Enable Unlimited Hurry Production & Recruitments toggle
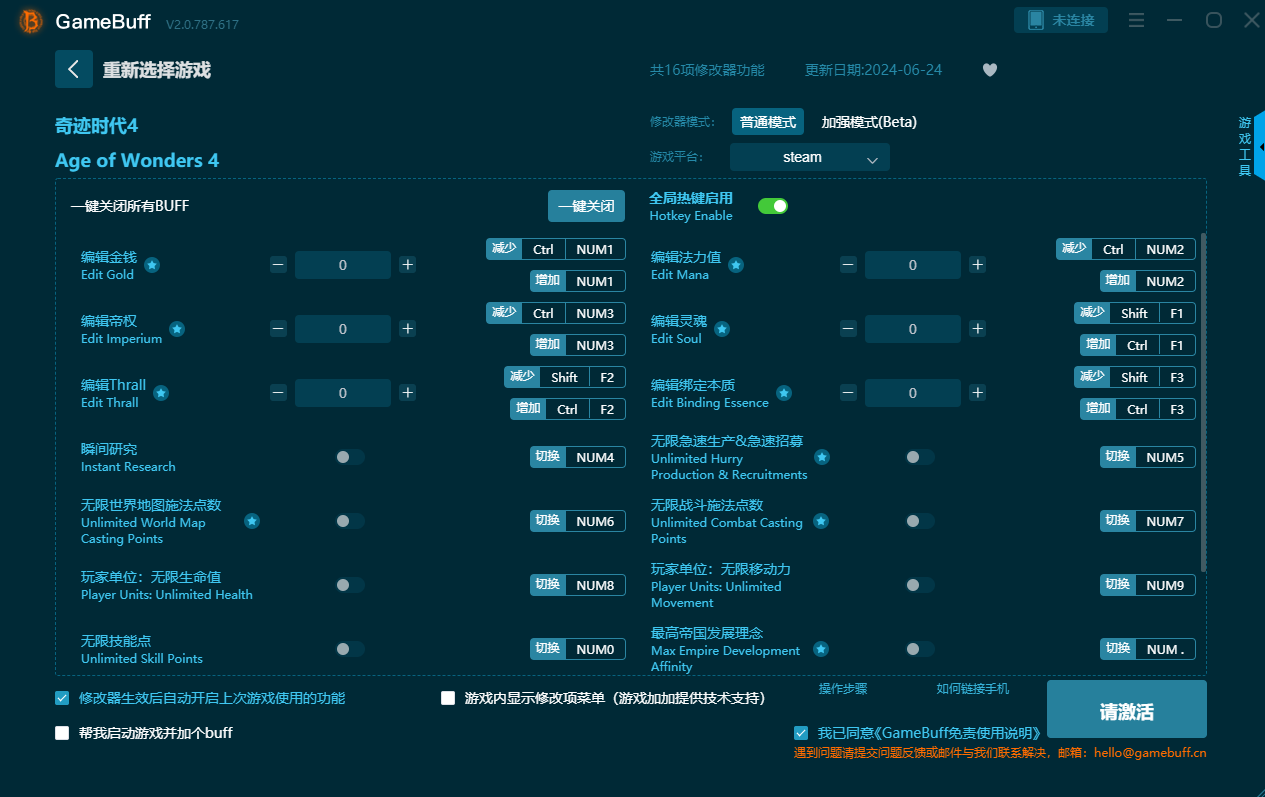 [919, 457]
